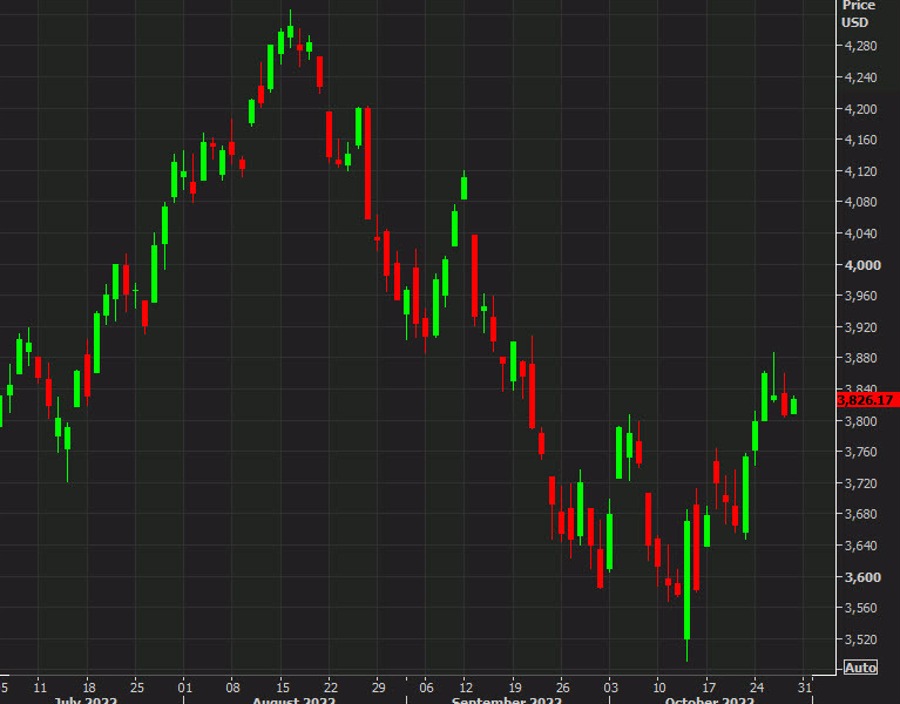Viewport: 900px width, 704px height.
Task: Click date label 06 on time axis
Action: pos(426,687)
